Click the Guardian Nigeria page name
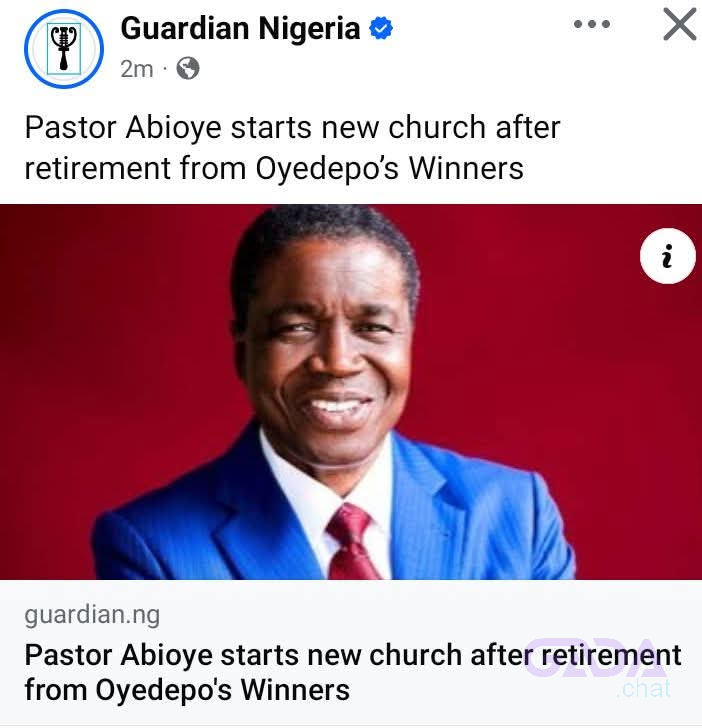Image resolution: width=702 pixels, height=728 pixels. (x=240, y=28)
